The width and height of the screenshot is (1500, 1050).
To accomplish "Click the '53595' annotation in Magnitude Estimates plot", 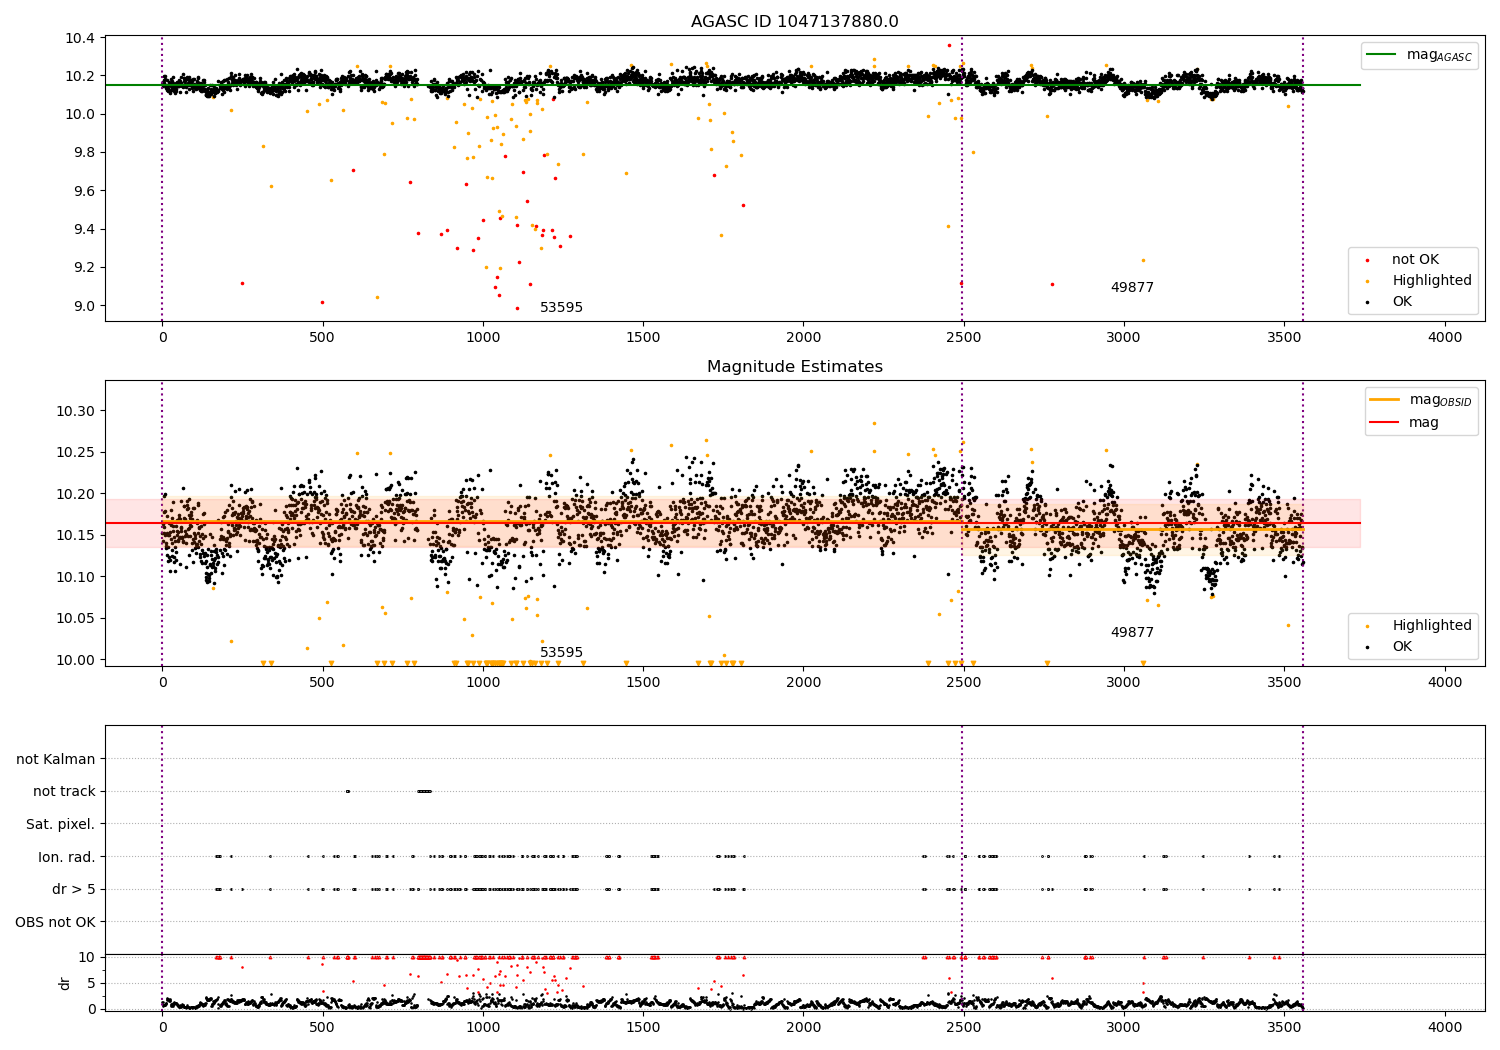I will tap(561, 653).
